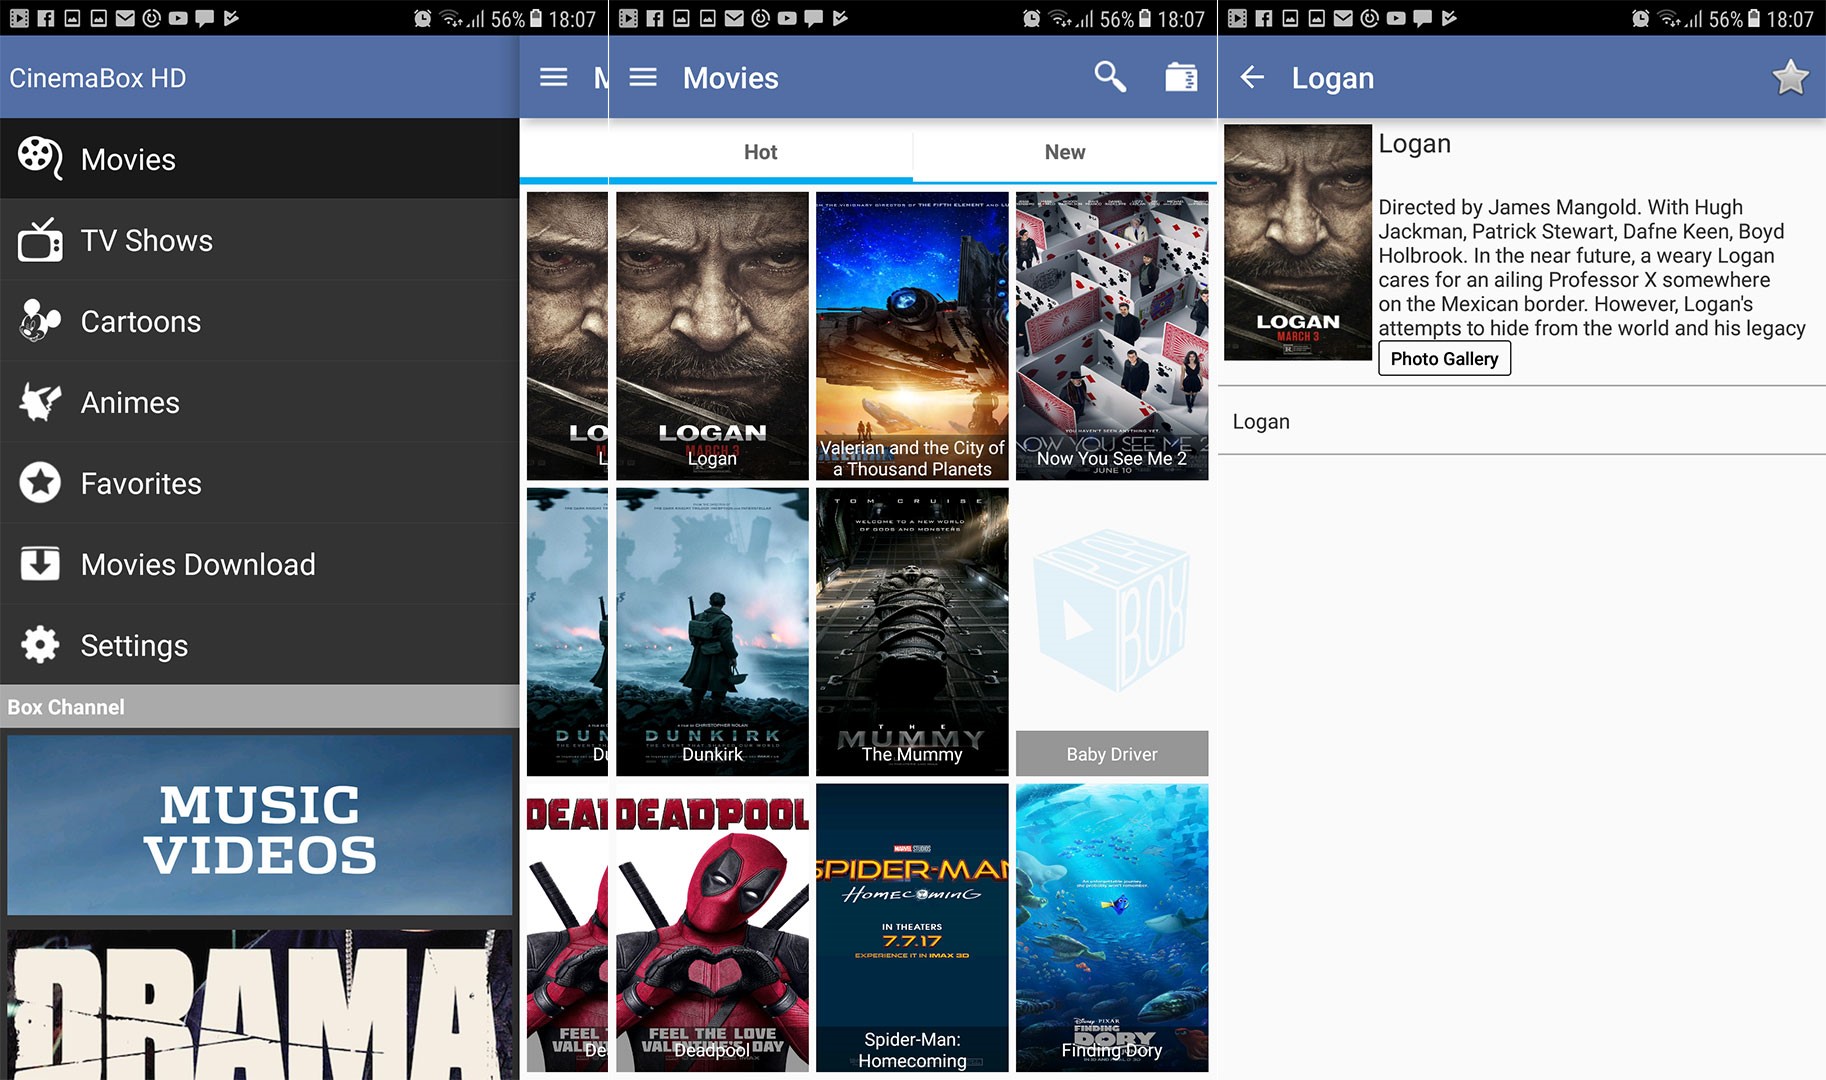
Task: Choose The Mummy movie poster
Action: click(x=912, y=632)
